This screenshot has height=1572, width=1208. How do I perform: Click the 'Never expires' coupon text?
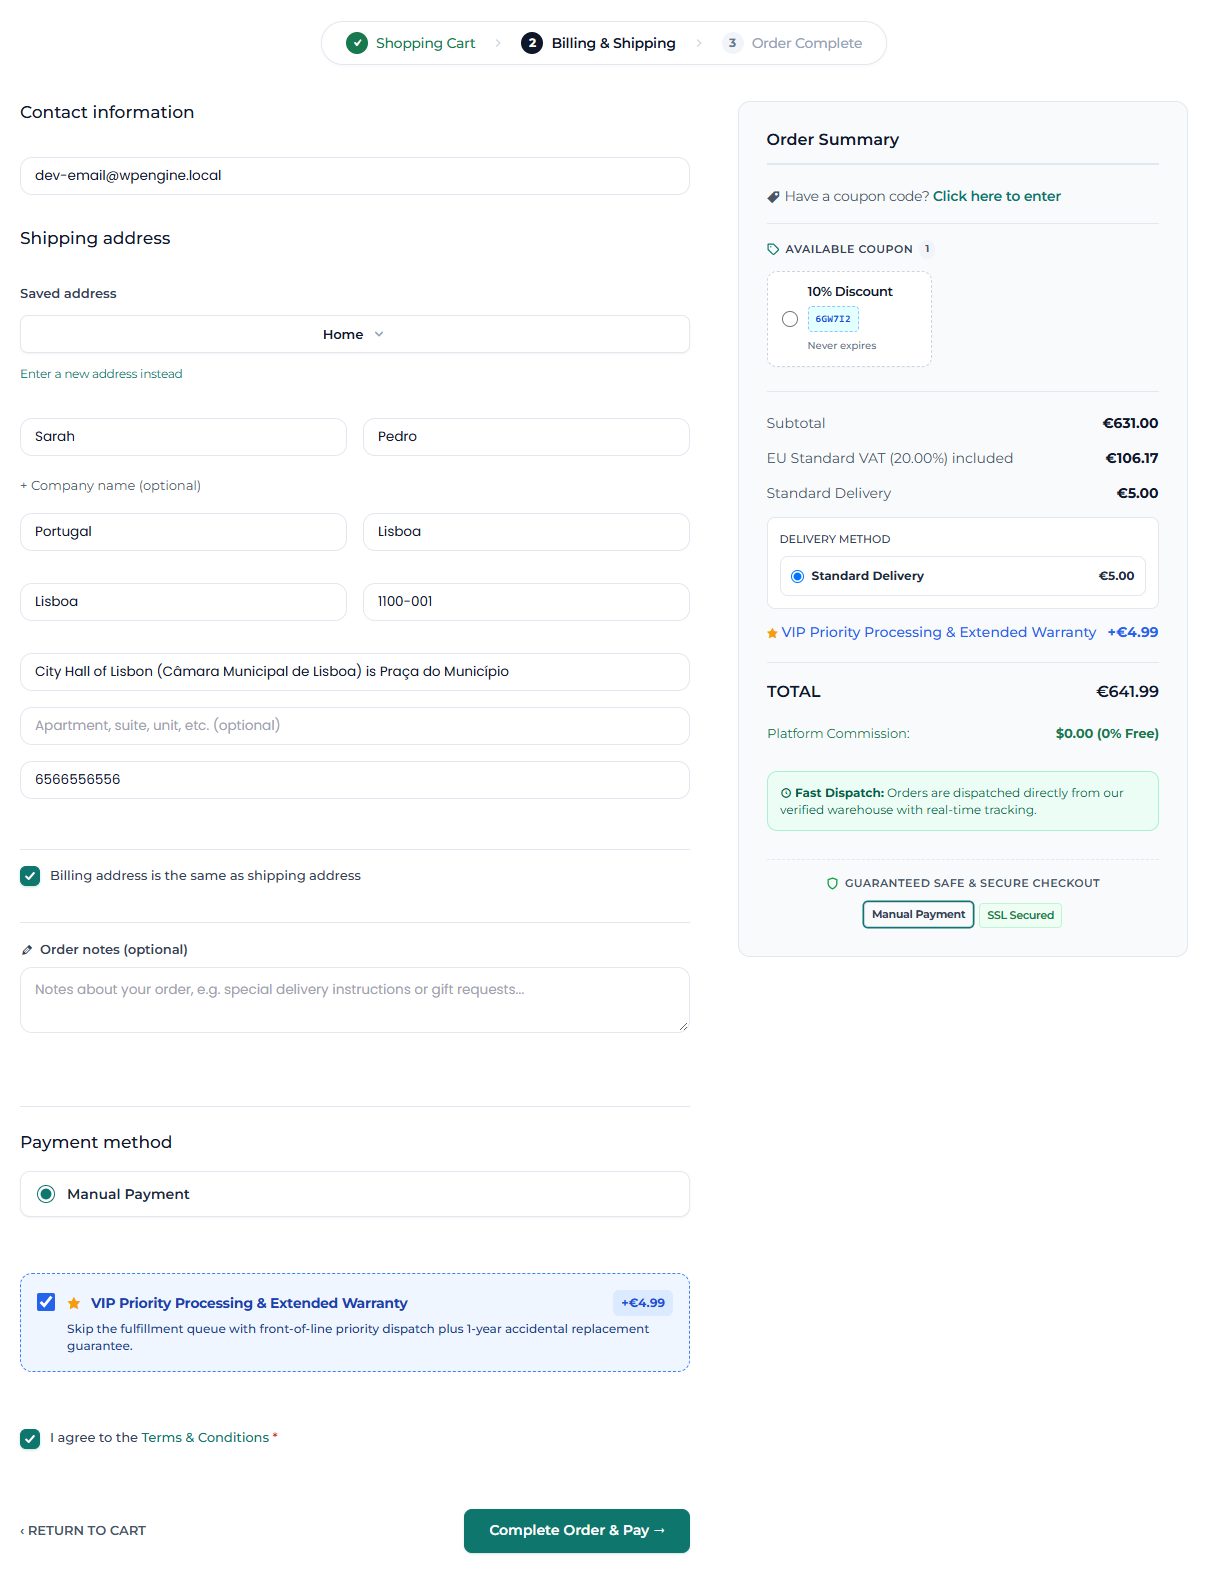[842, 346]
